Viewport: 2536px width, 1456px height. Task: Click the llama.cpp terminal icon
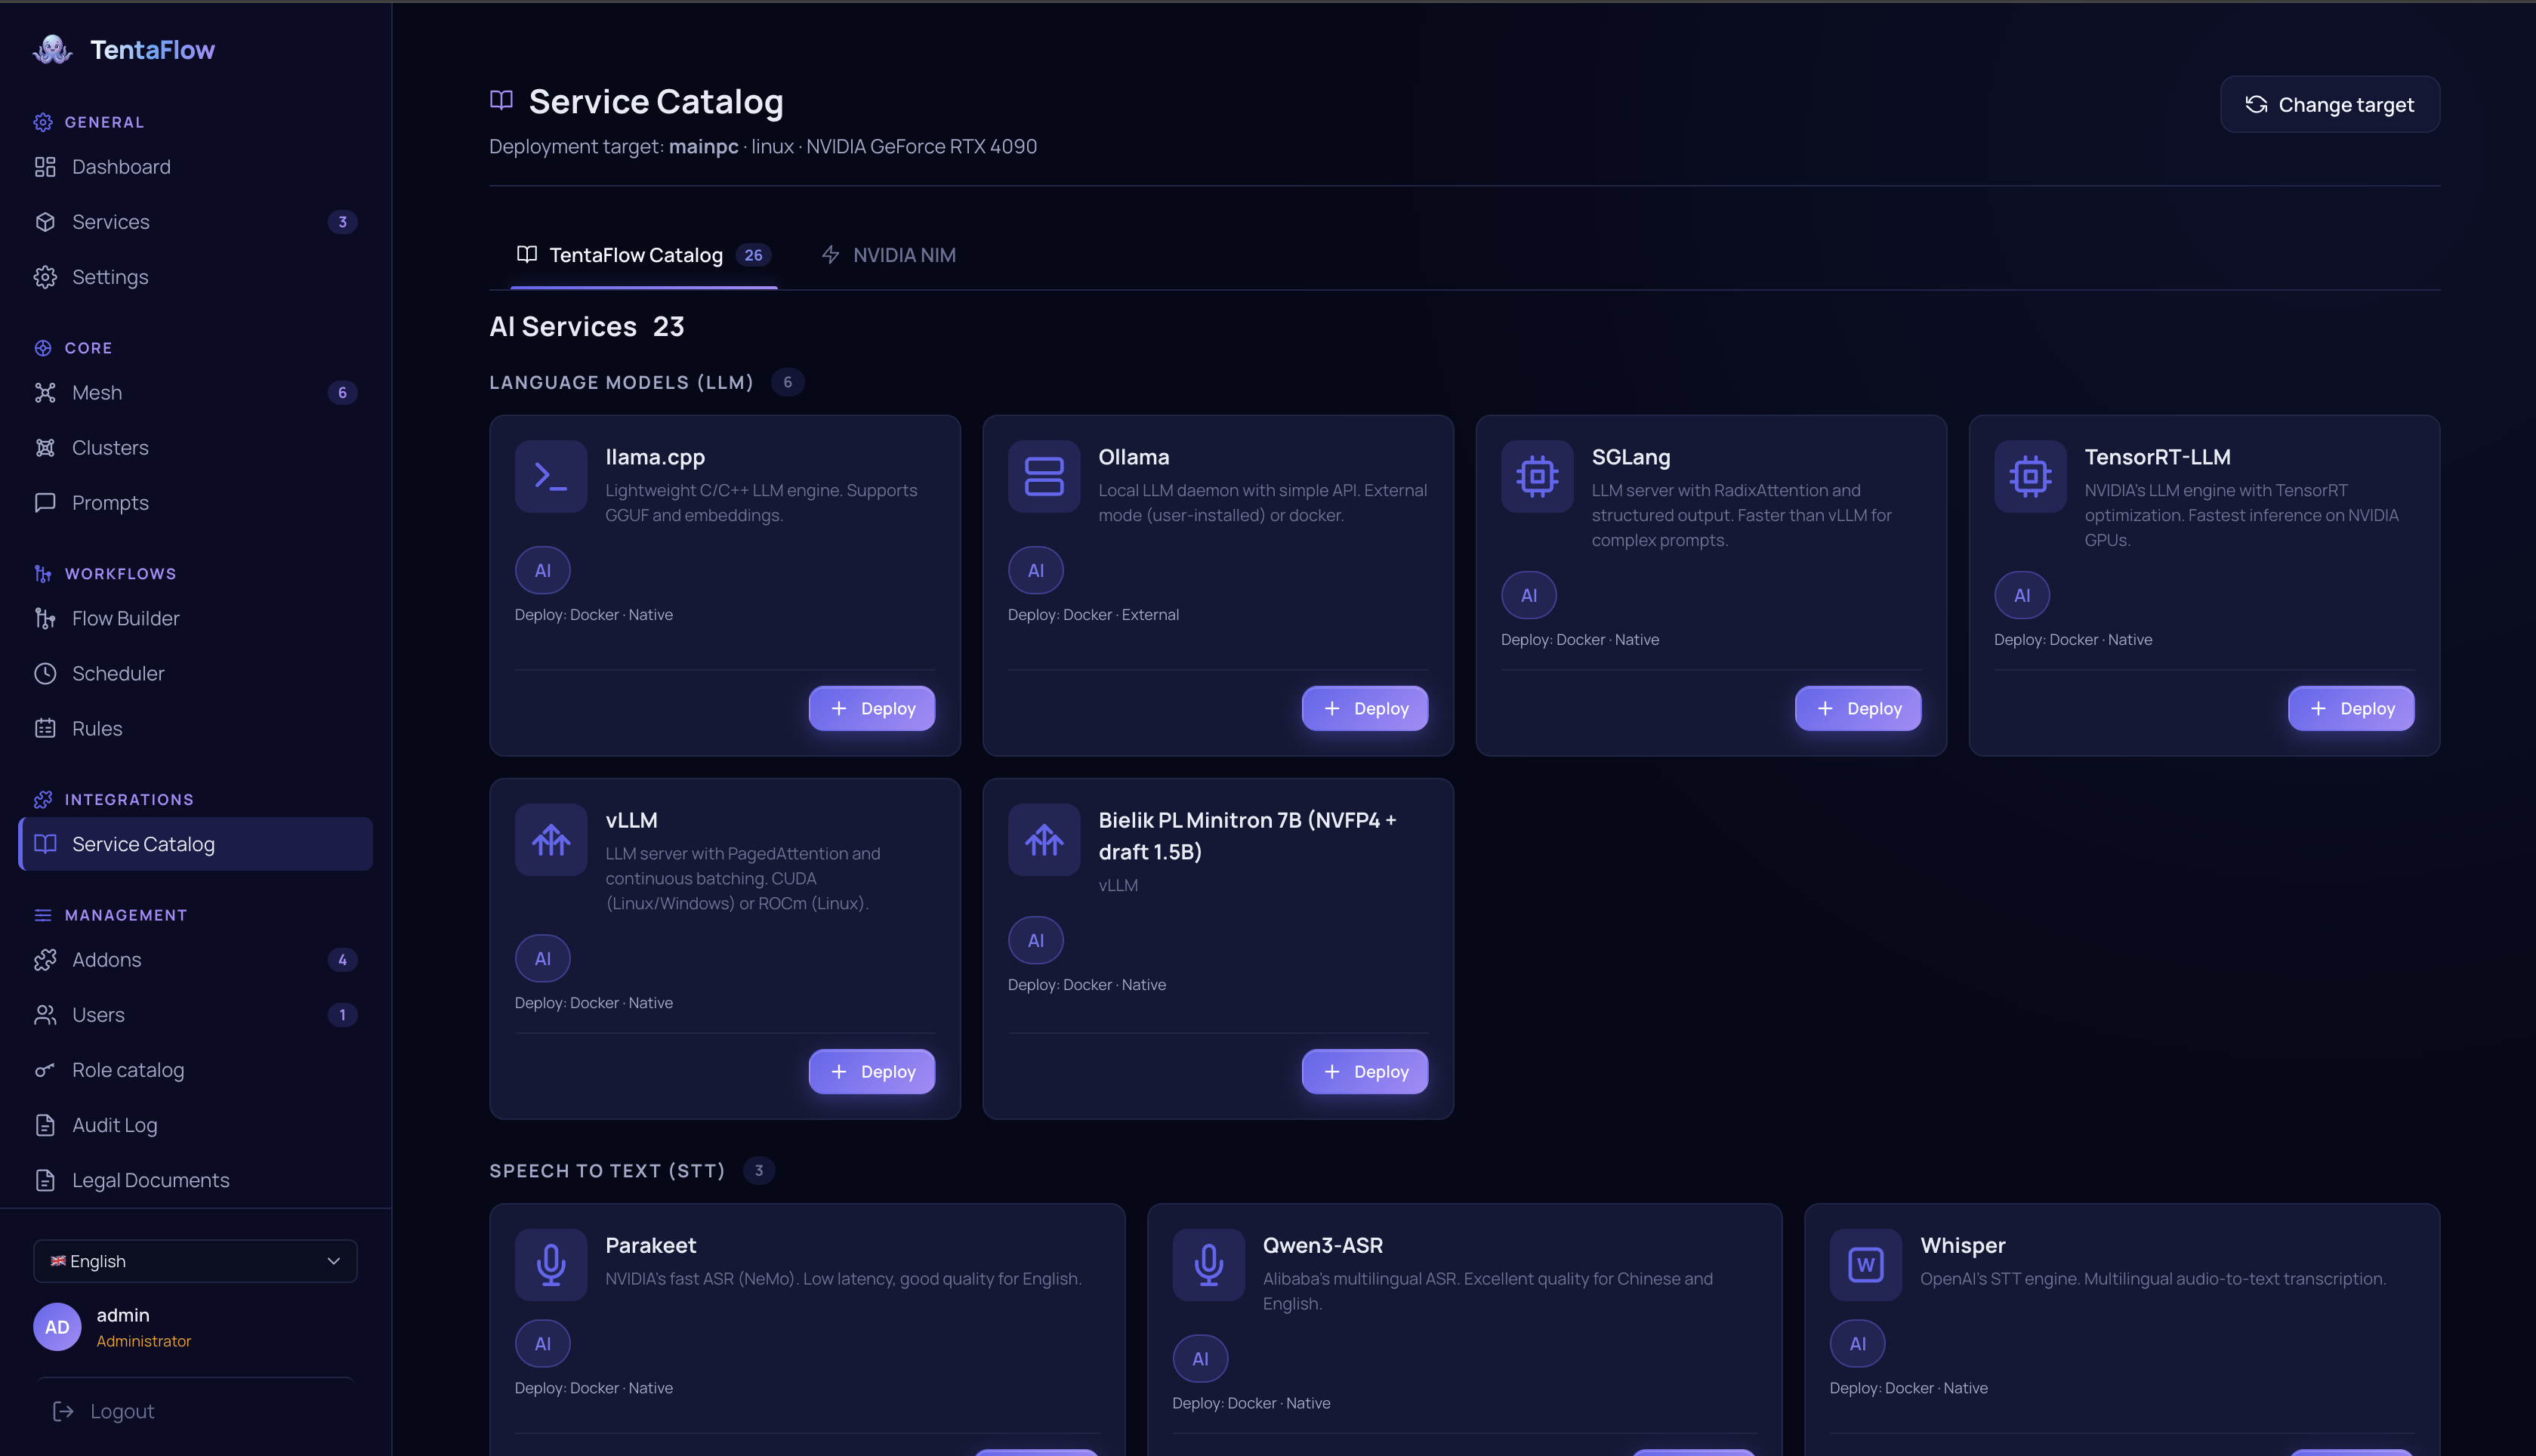click(x=551, y=476)
